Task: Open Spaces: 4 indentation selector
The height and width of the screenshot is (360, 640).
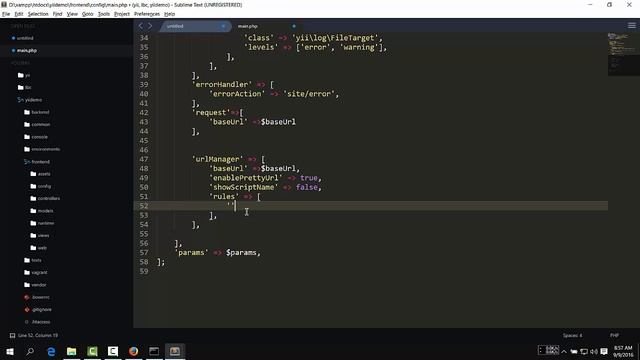Action: point(572,336)
